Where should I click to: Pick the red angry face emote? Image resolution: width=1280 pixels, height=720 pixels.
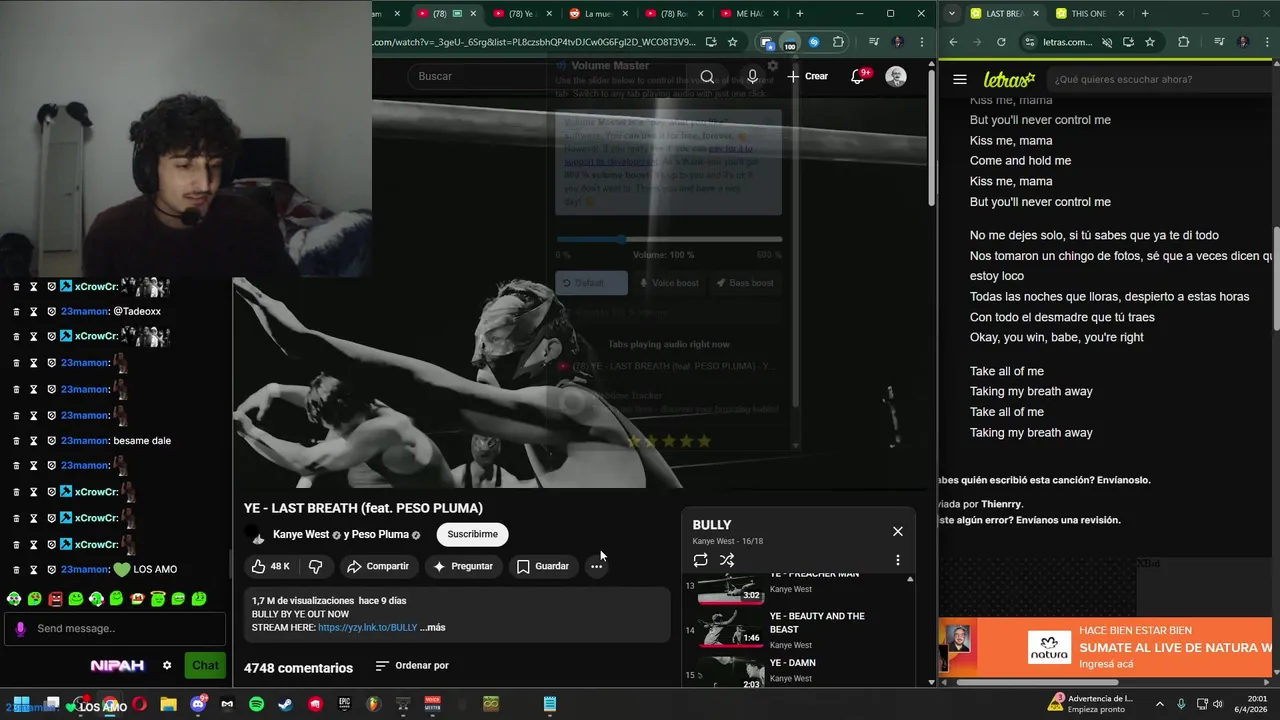pyautogui.click(x=55, y=599)
